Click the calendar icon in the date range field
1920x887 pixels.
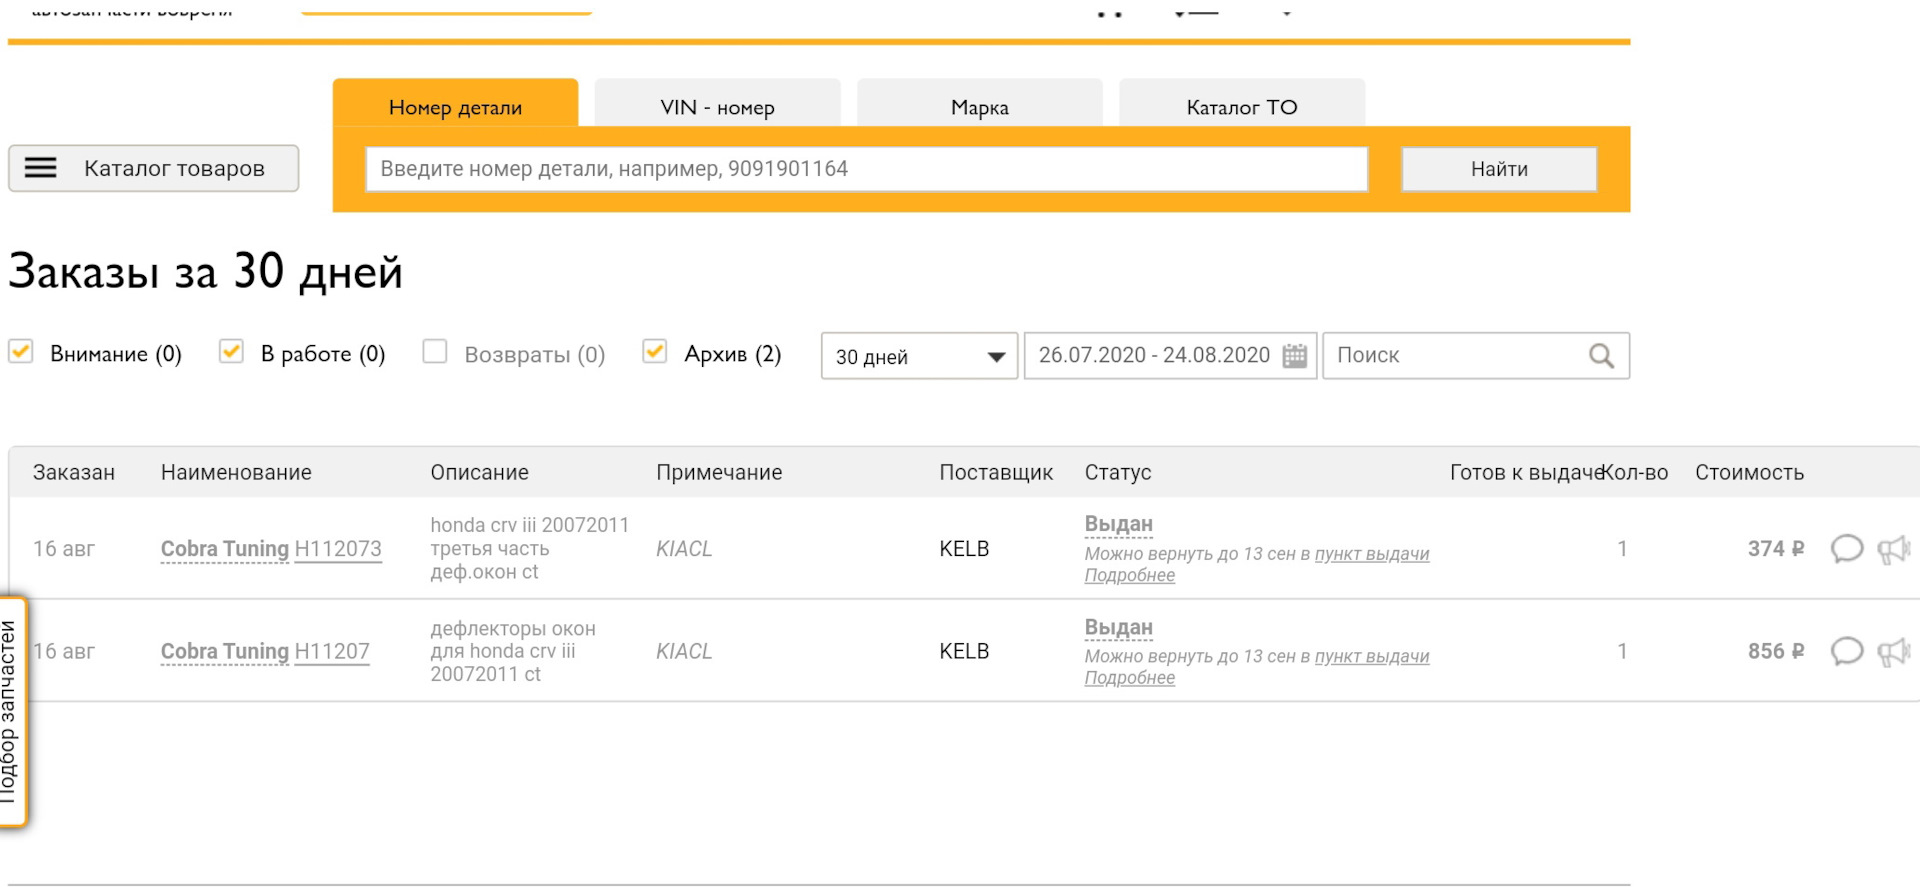pos(1294,355)
